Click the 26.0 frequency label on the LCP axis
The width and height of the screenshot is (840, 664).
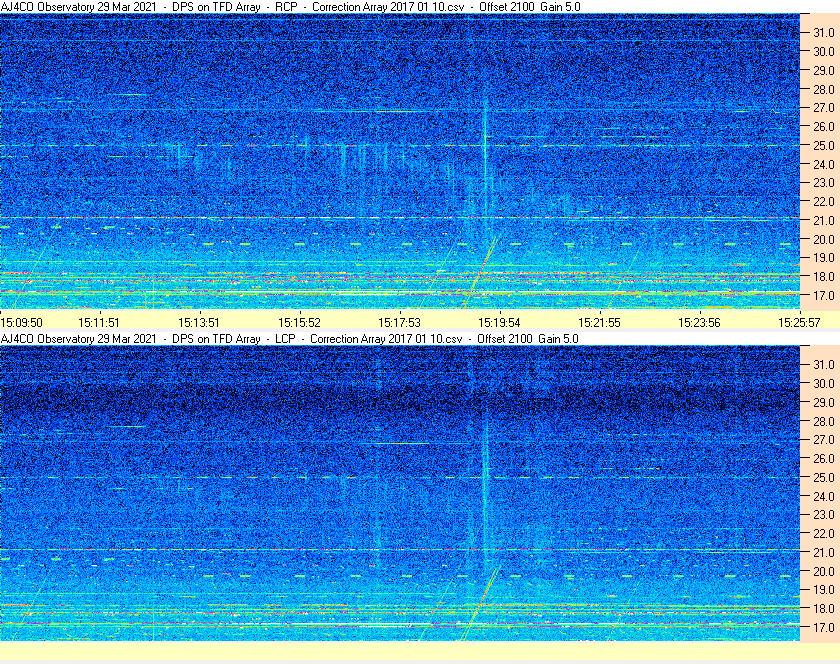point(824,458)
